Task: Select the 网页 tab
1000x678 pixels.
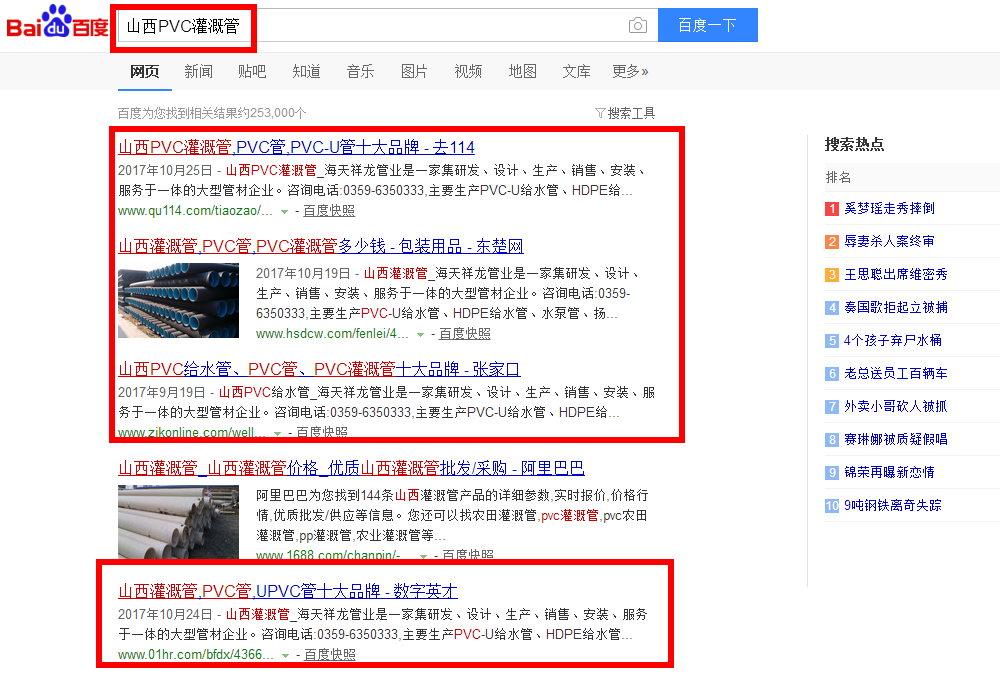Action: [x=145, y=71]
